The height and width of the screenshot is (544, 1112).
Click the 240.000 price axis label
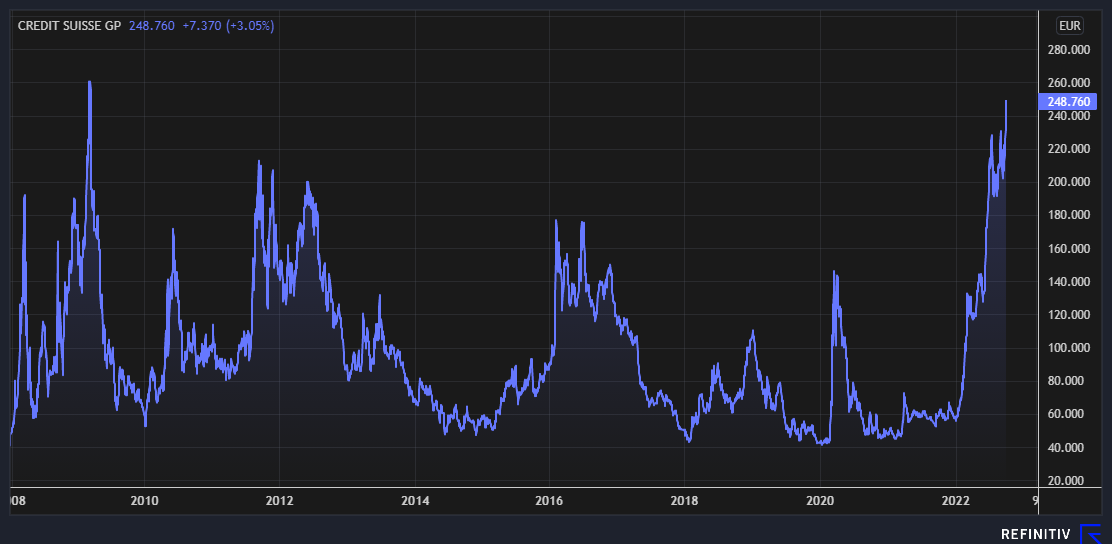tap(1069, 116)
